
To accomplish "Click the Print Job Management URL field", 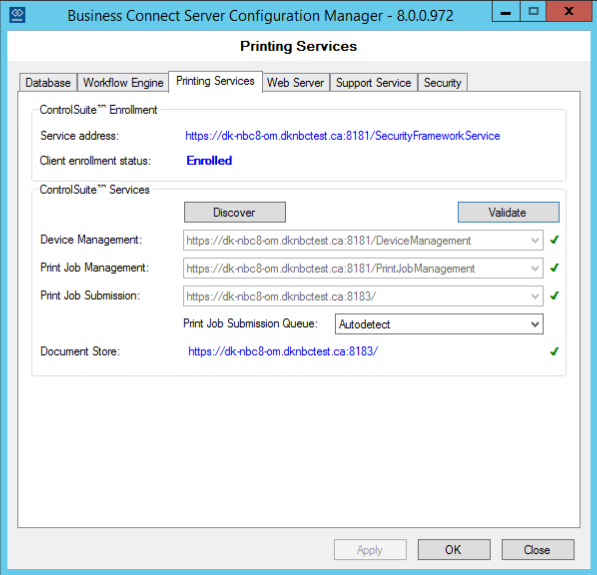I will (363, 268).
